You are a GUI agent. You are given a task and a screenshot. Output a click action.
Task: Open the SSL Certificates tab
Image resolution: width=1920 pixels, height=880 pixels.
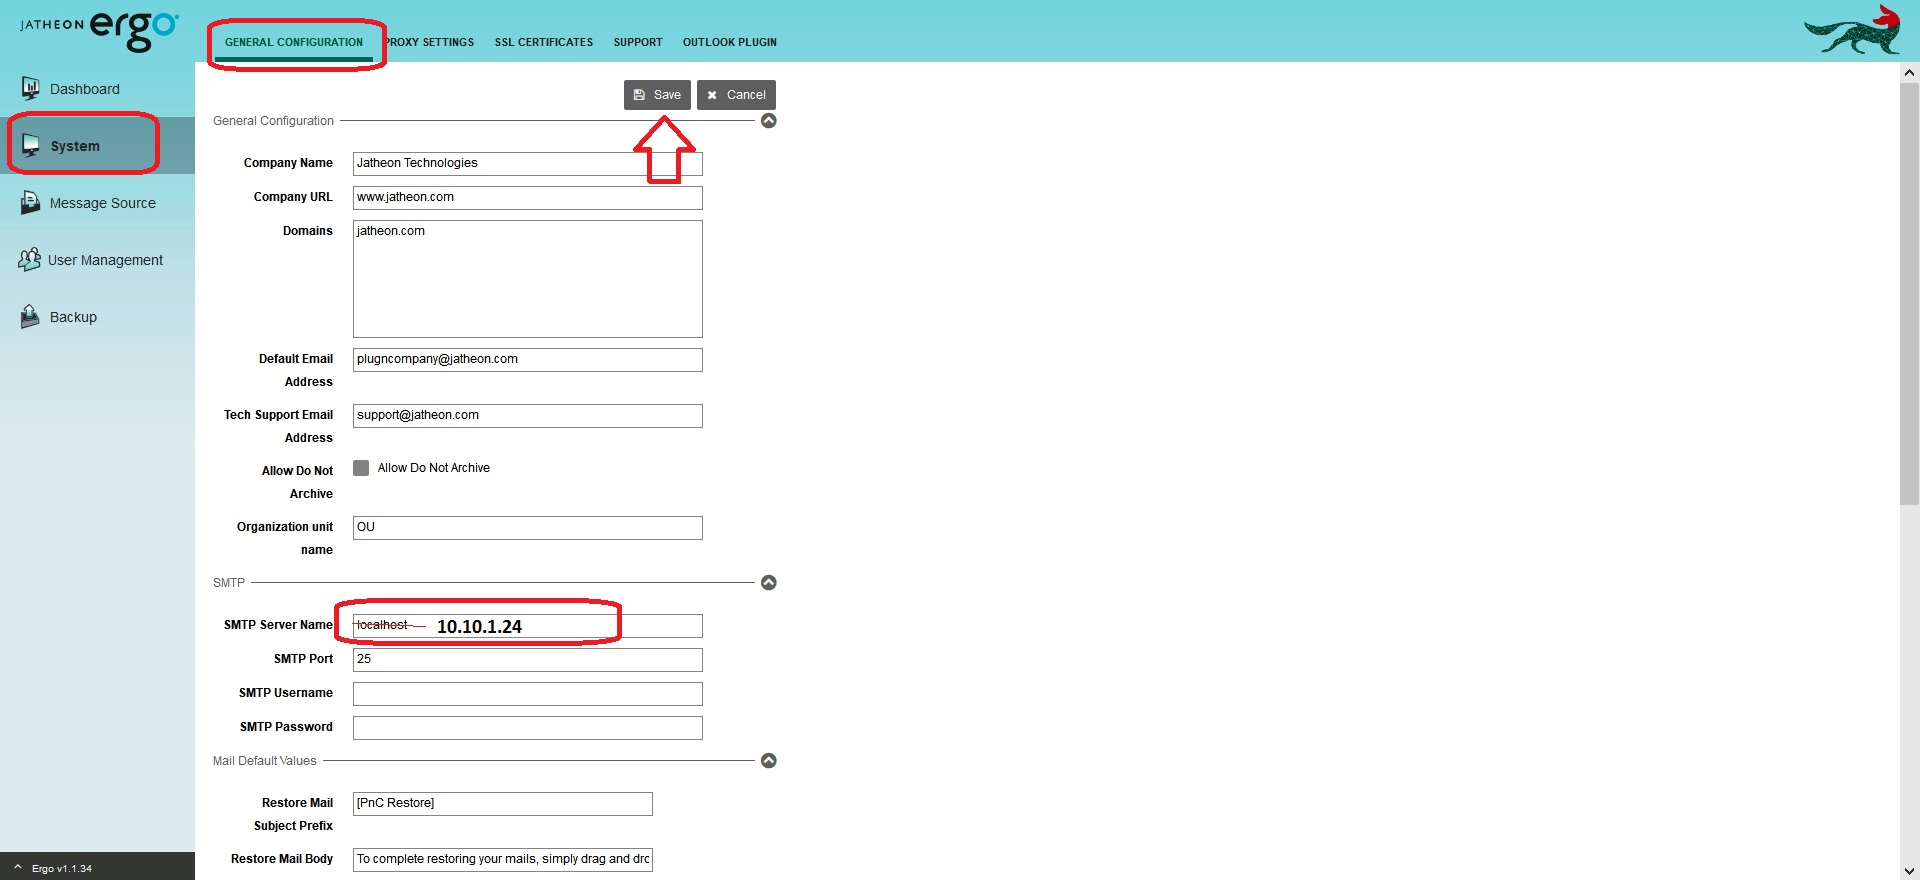(544, 42)
